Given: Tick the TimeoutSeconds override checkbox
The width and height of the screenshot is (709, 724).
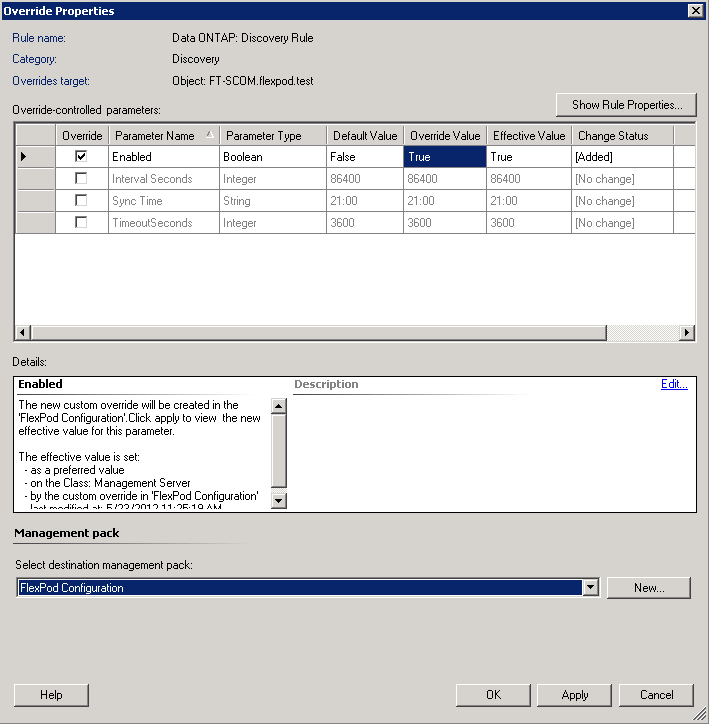Looking at the screenshot, I should [81, 223].
